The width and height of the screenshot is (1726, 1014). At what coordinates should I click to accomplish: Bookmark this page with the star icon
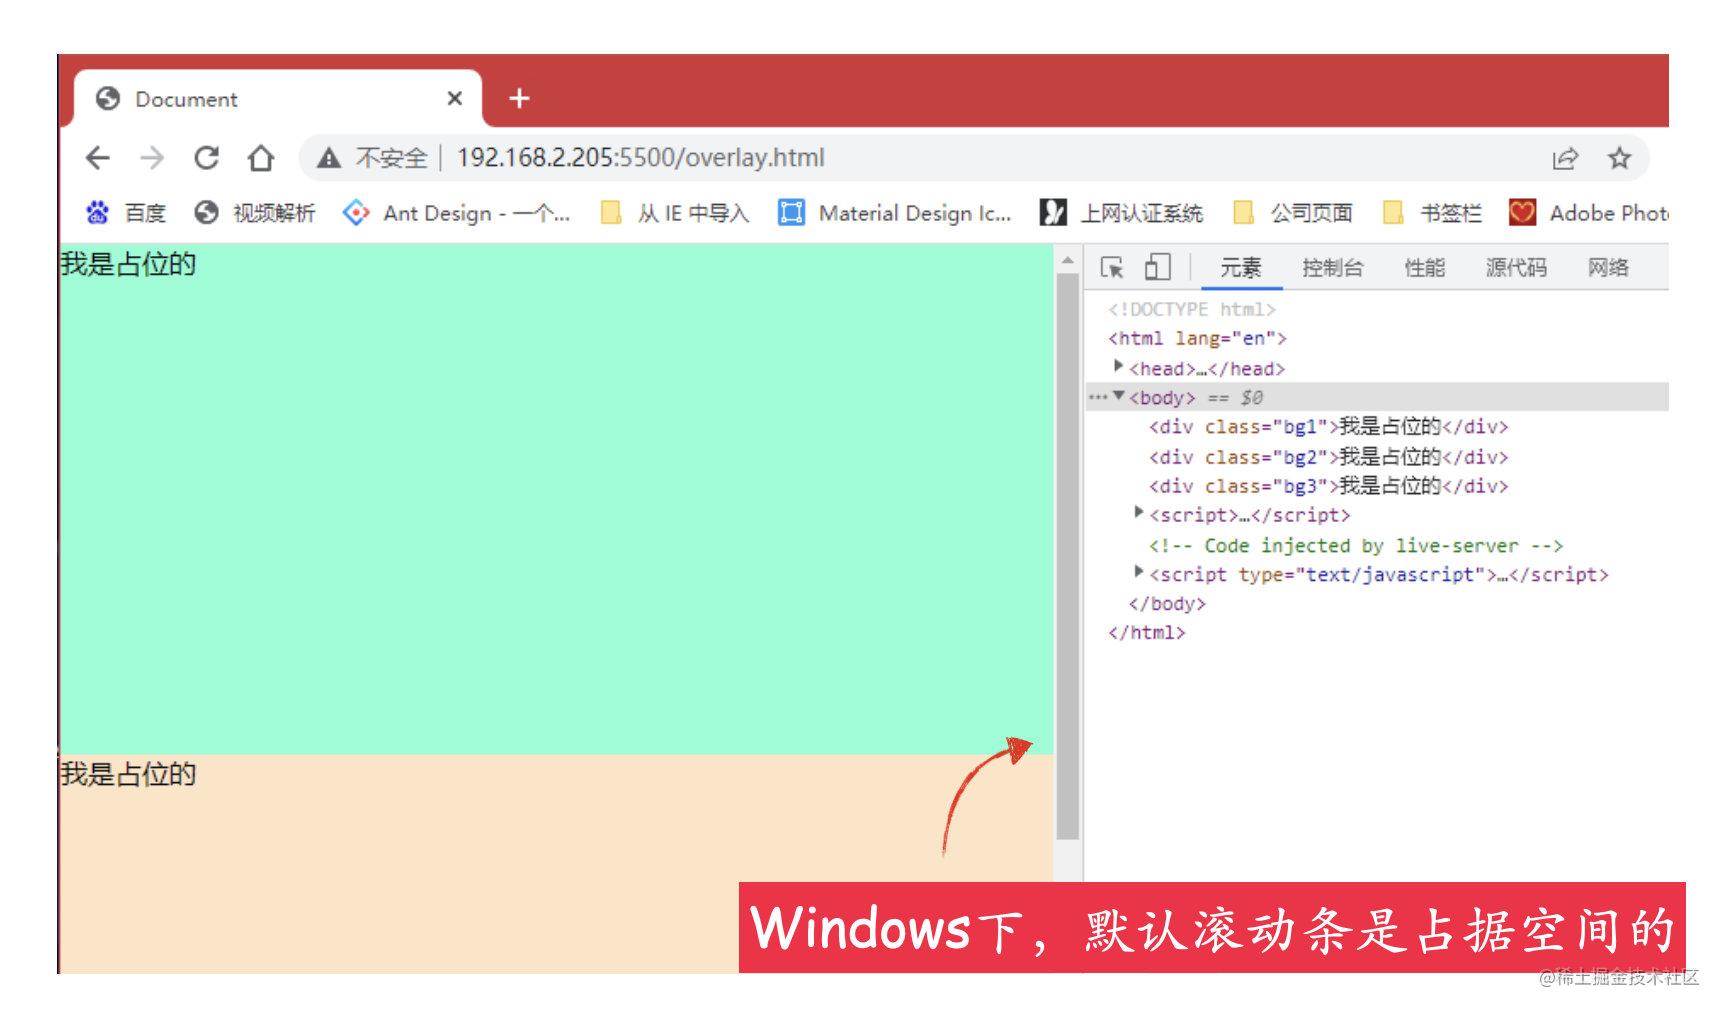point(1619,157)
